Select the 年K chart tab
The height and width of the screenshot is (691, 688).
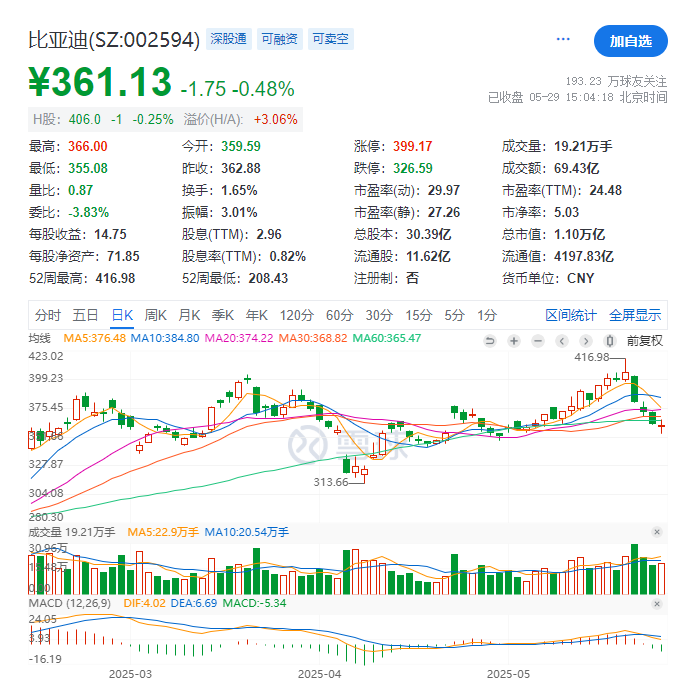(x=257, y=315)
